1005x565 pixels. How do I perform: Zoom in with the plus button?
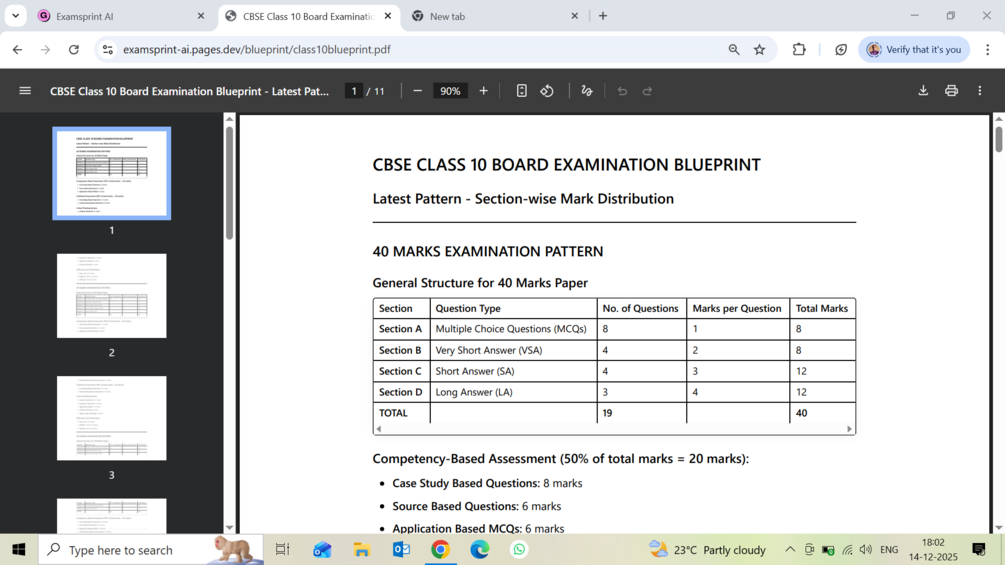483,91
